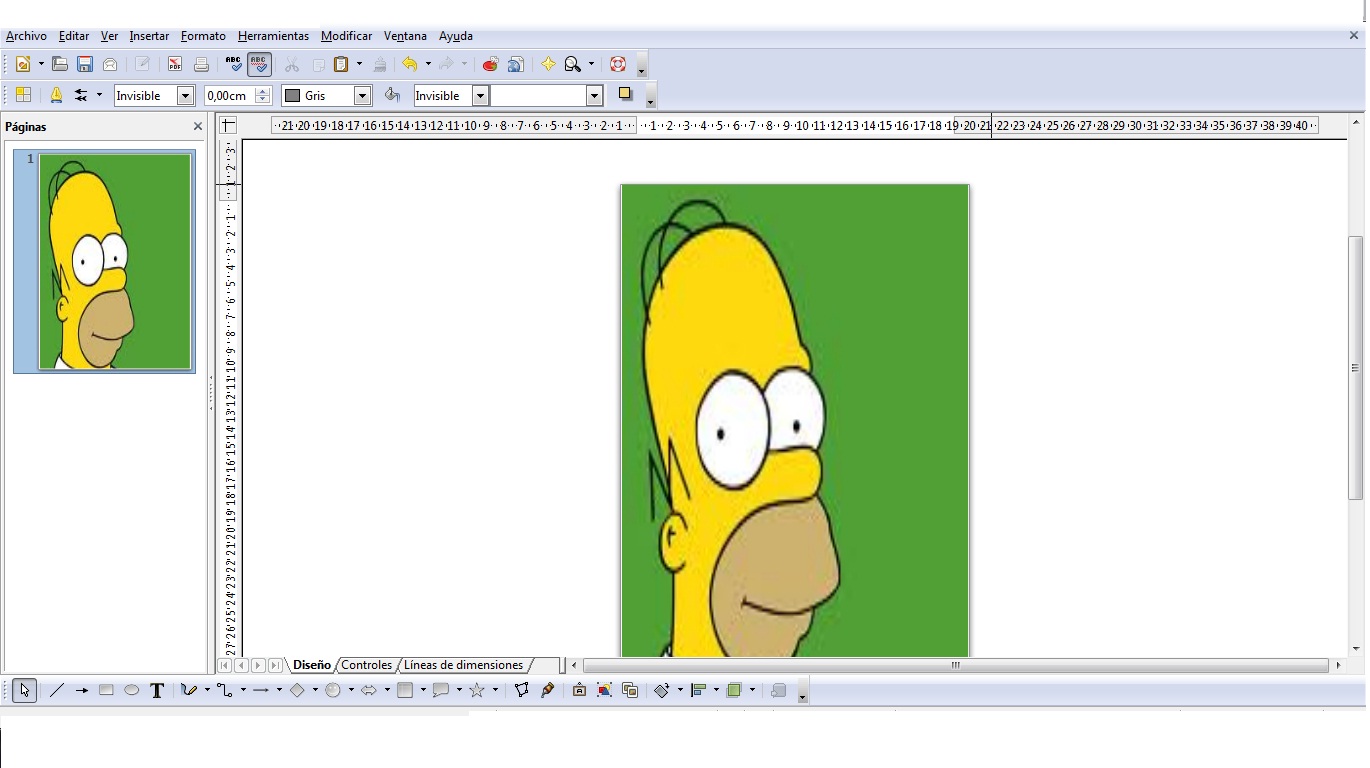The height and width of the screenshot is (768, 1370).
Task: Select the Ellipse tool
Action: pyautogui.click(x=131, y=690)
